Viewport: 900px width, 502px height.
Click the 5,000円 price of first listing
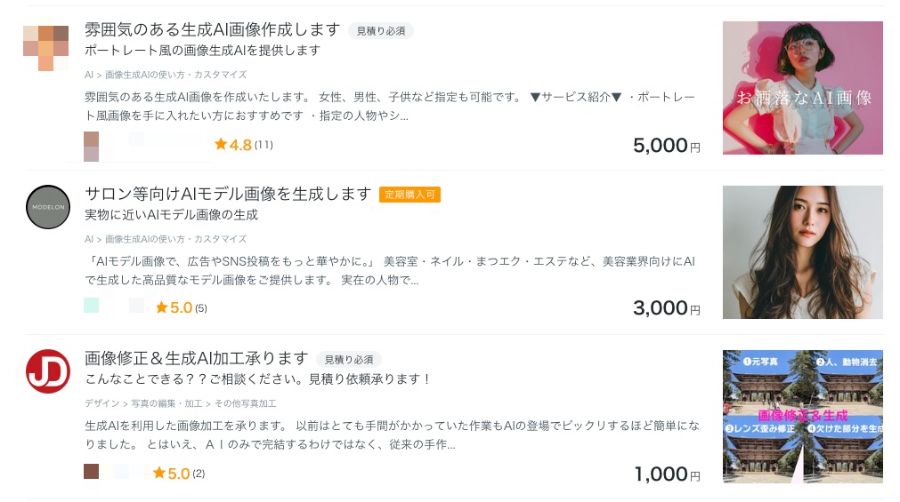click(666, 145)
